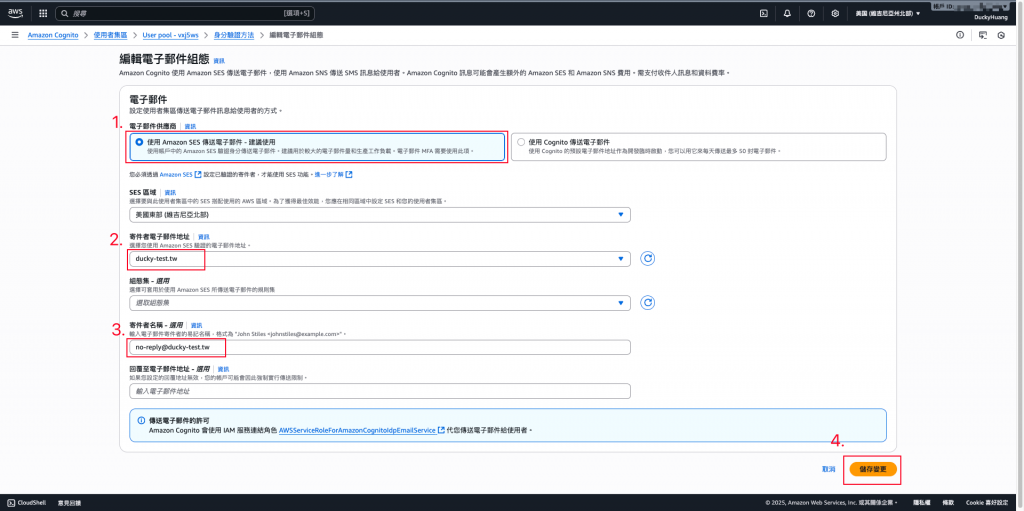Click 資訊 link beside 寄件者名稱
Viewport: 1024px width, 511px height.
196,325
